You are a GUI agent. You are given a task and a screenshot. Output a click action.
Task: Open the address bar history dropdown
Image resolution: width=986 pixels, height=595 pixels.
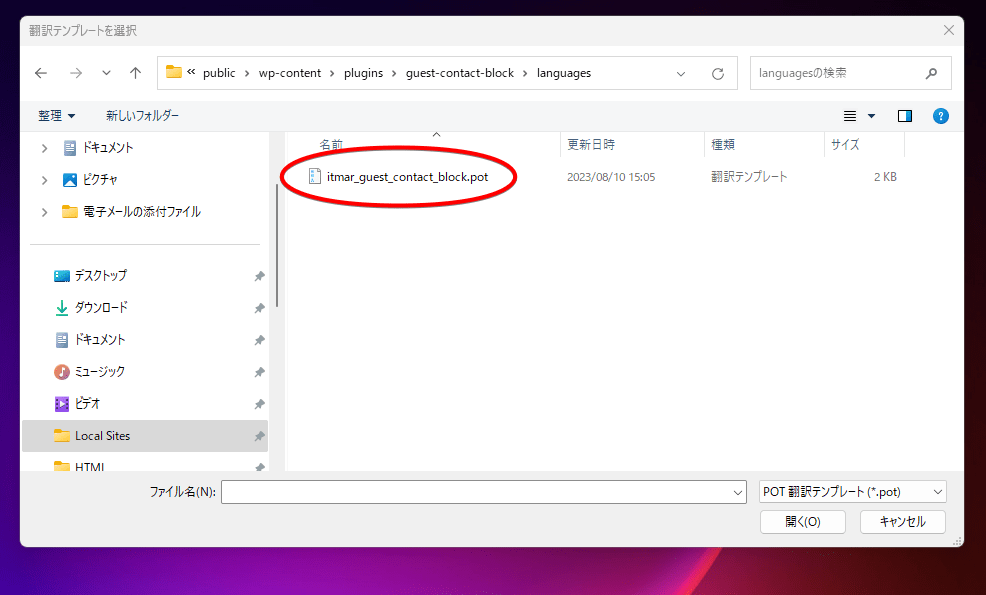coord(681,74)
